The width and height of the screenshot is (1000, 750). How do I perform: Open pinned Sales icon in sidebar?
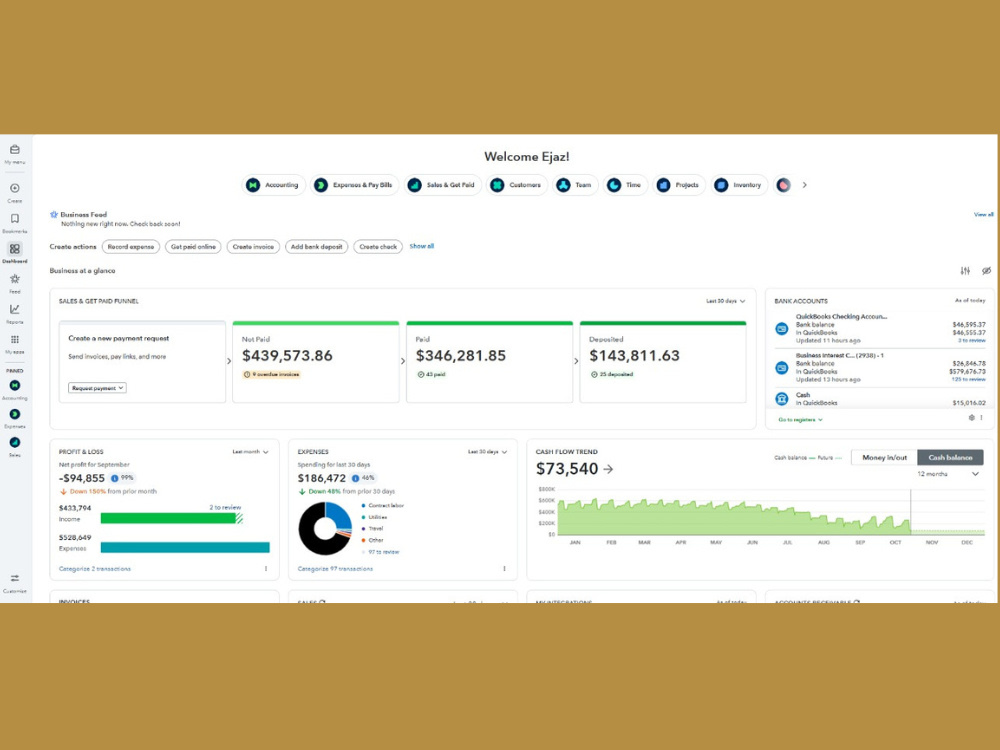point(15,442)
